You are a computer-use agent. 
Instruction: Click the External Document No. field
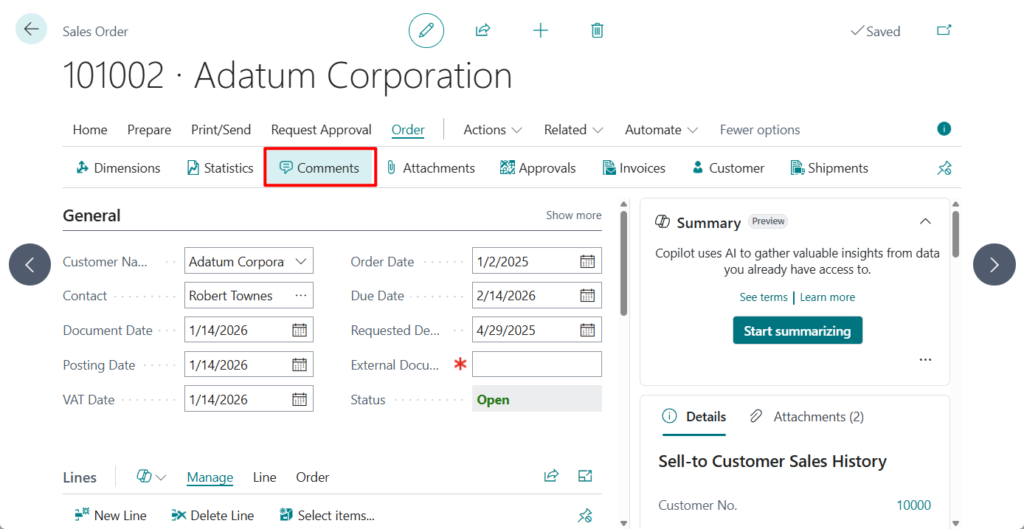(537, 365)
